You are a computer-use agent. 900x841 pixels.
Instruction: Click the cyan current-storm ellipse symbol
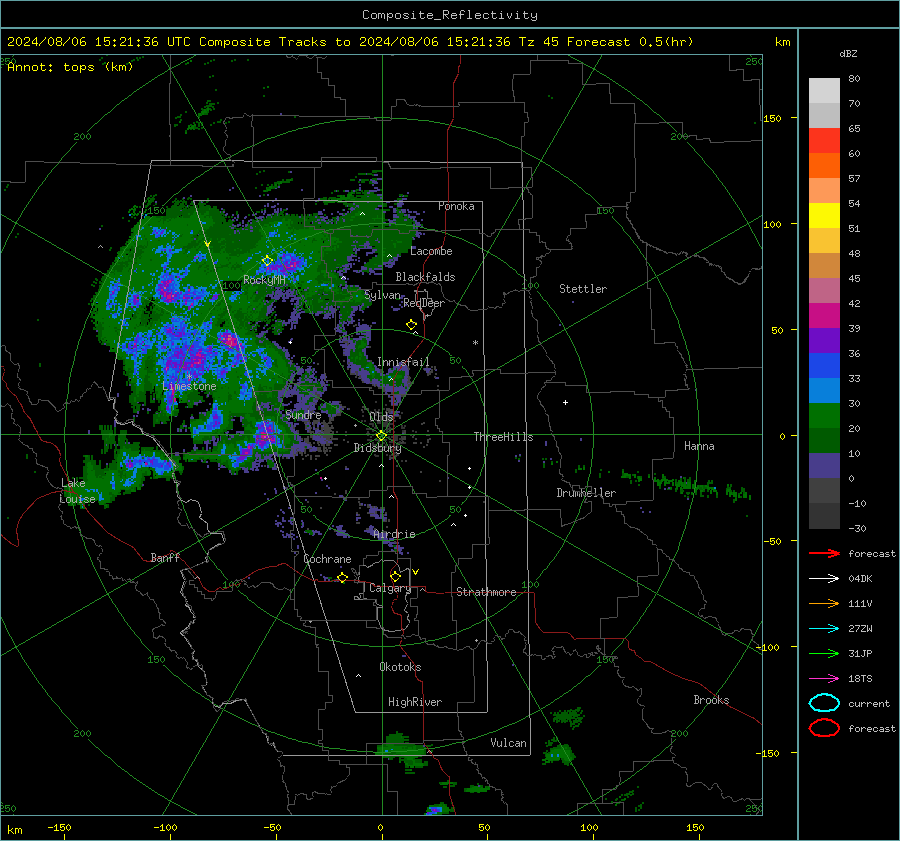824,703
